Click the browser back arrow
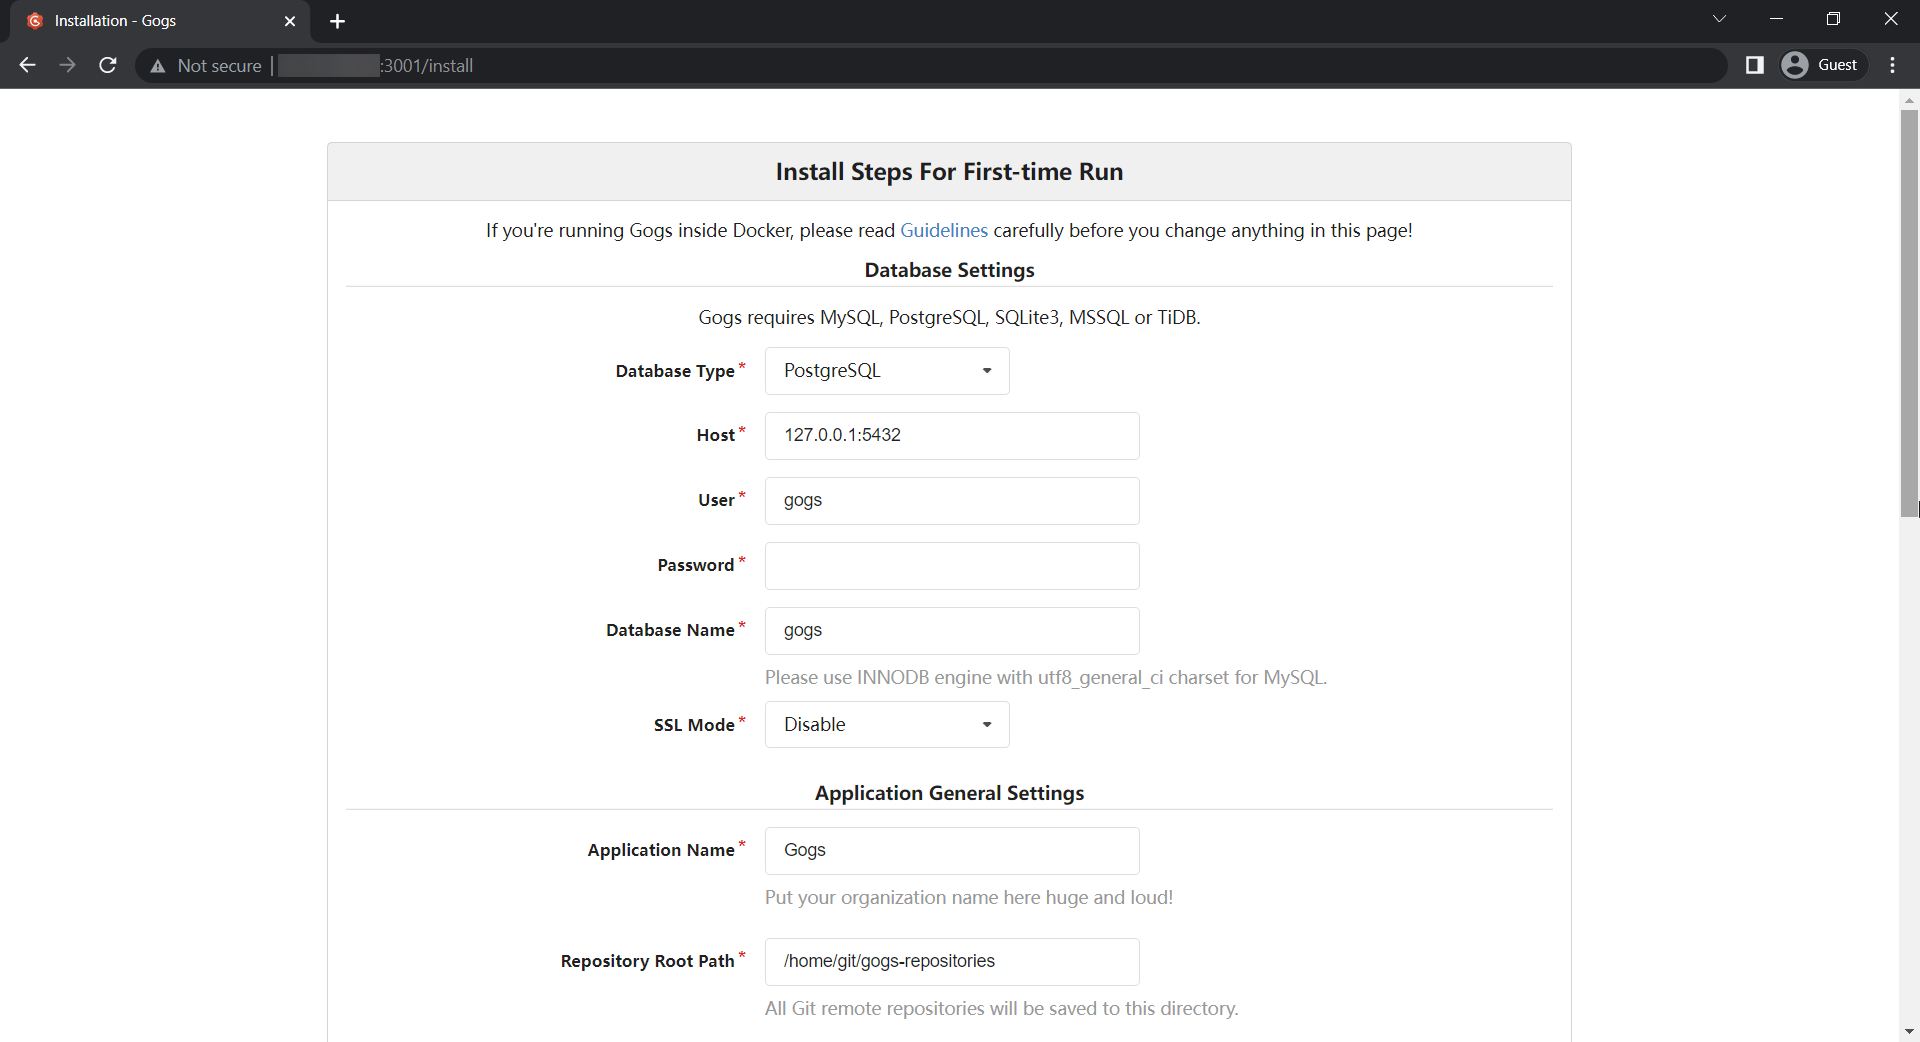 click(x=27, y=65)
